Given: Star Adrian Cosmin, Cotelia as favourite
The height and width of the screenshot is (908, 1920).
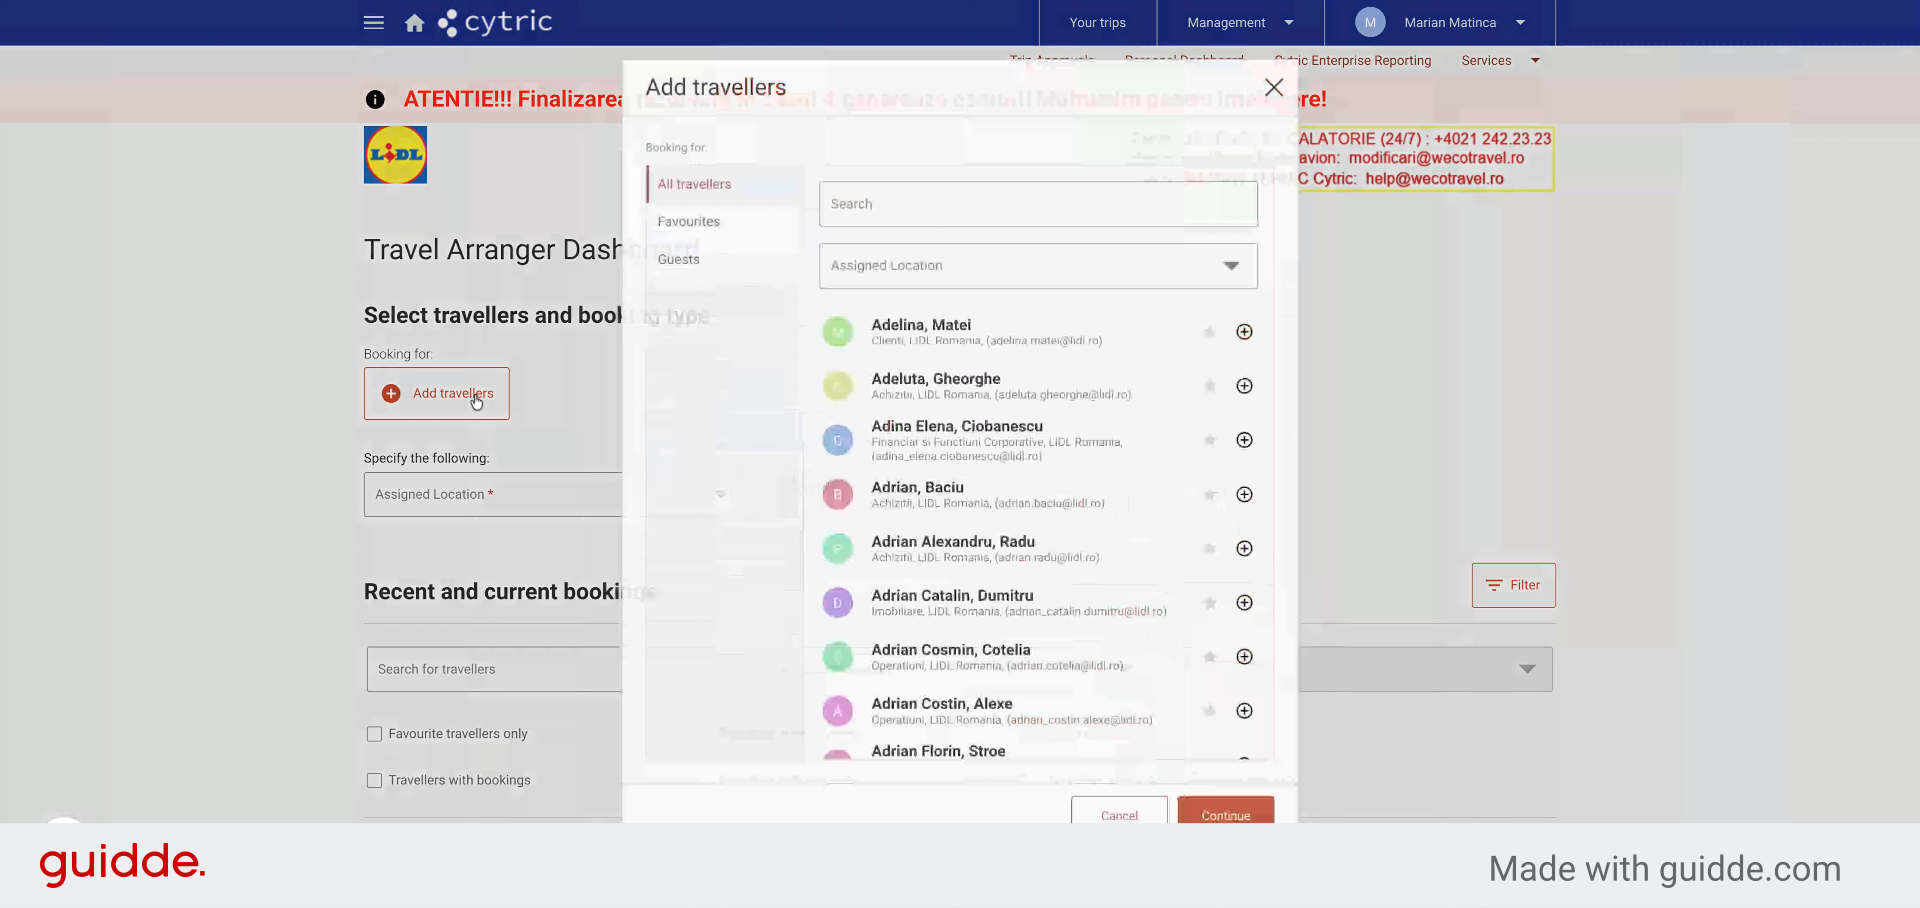Looking at the screenshot, I should 1210,657.
